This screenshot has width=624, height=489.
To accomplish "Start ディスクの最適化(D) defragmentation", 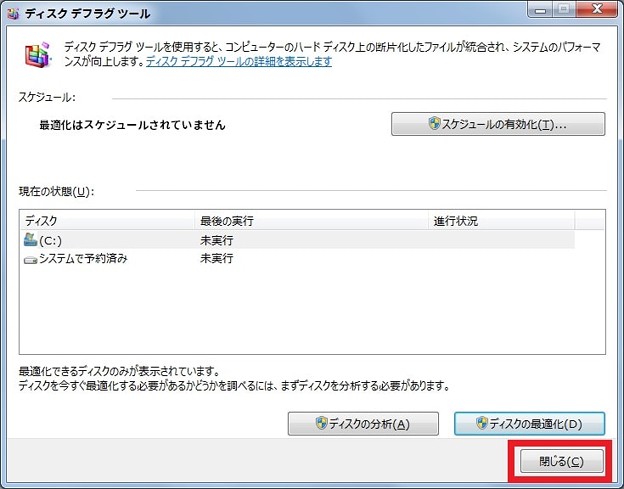I will (530, 424).
